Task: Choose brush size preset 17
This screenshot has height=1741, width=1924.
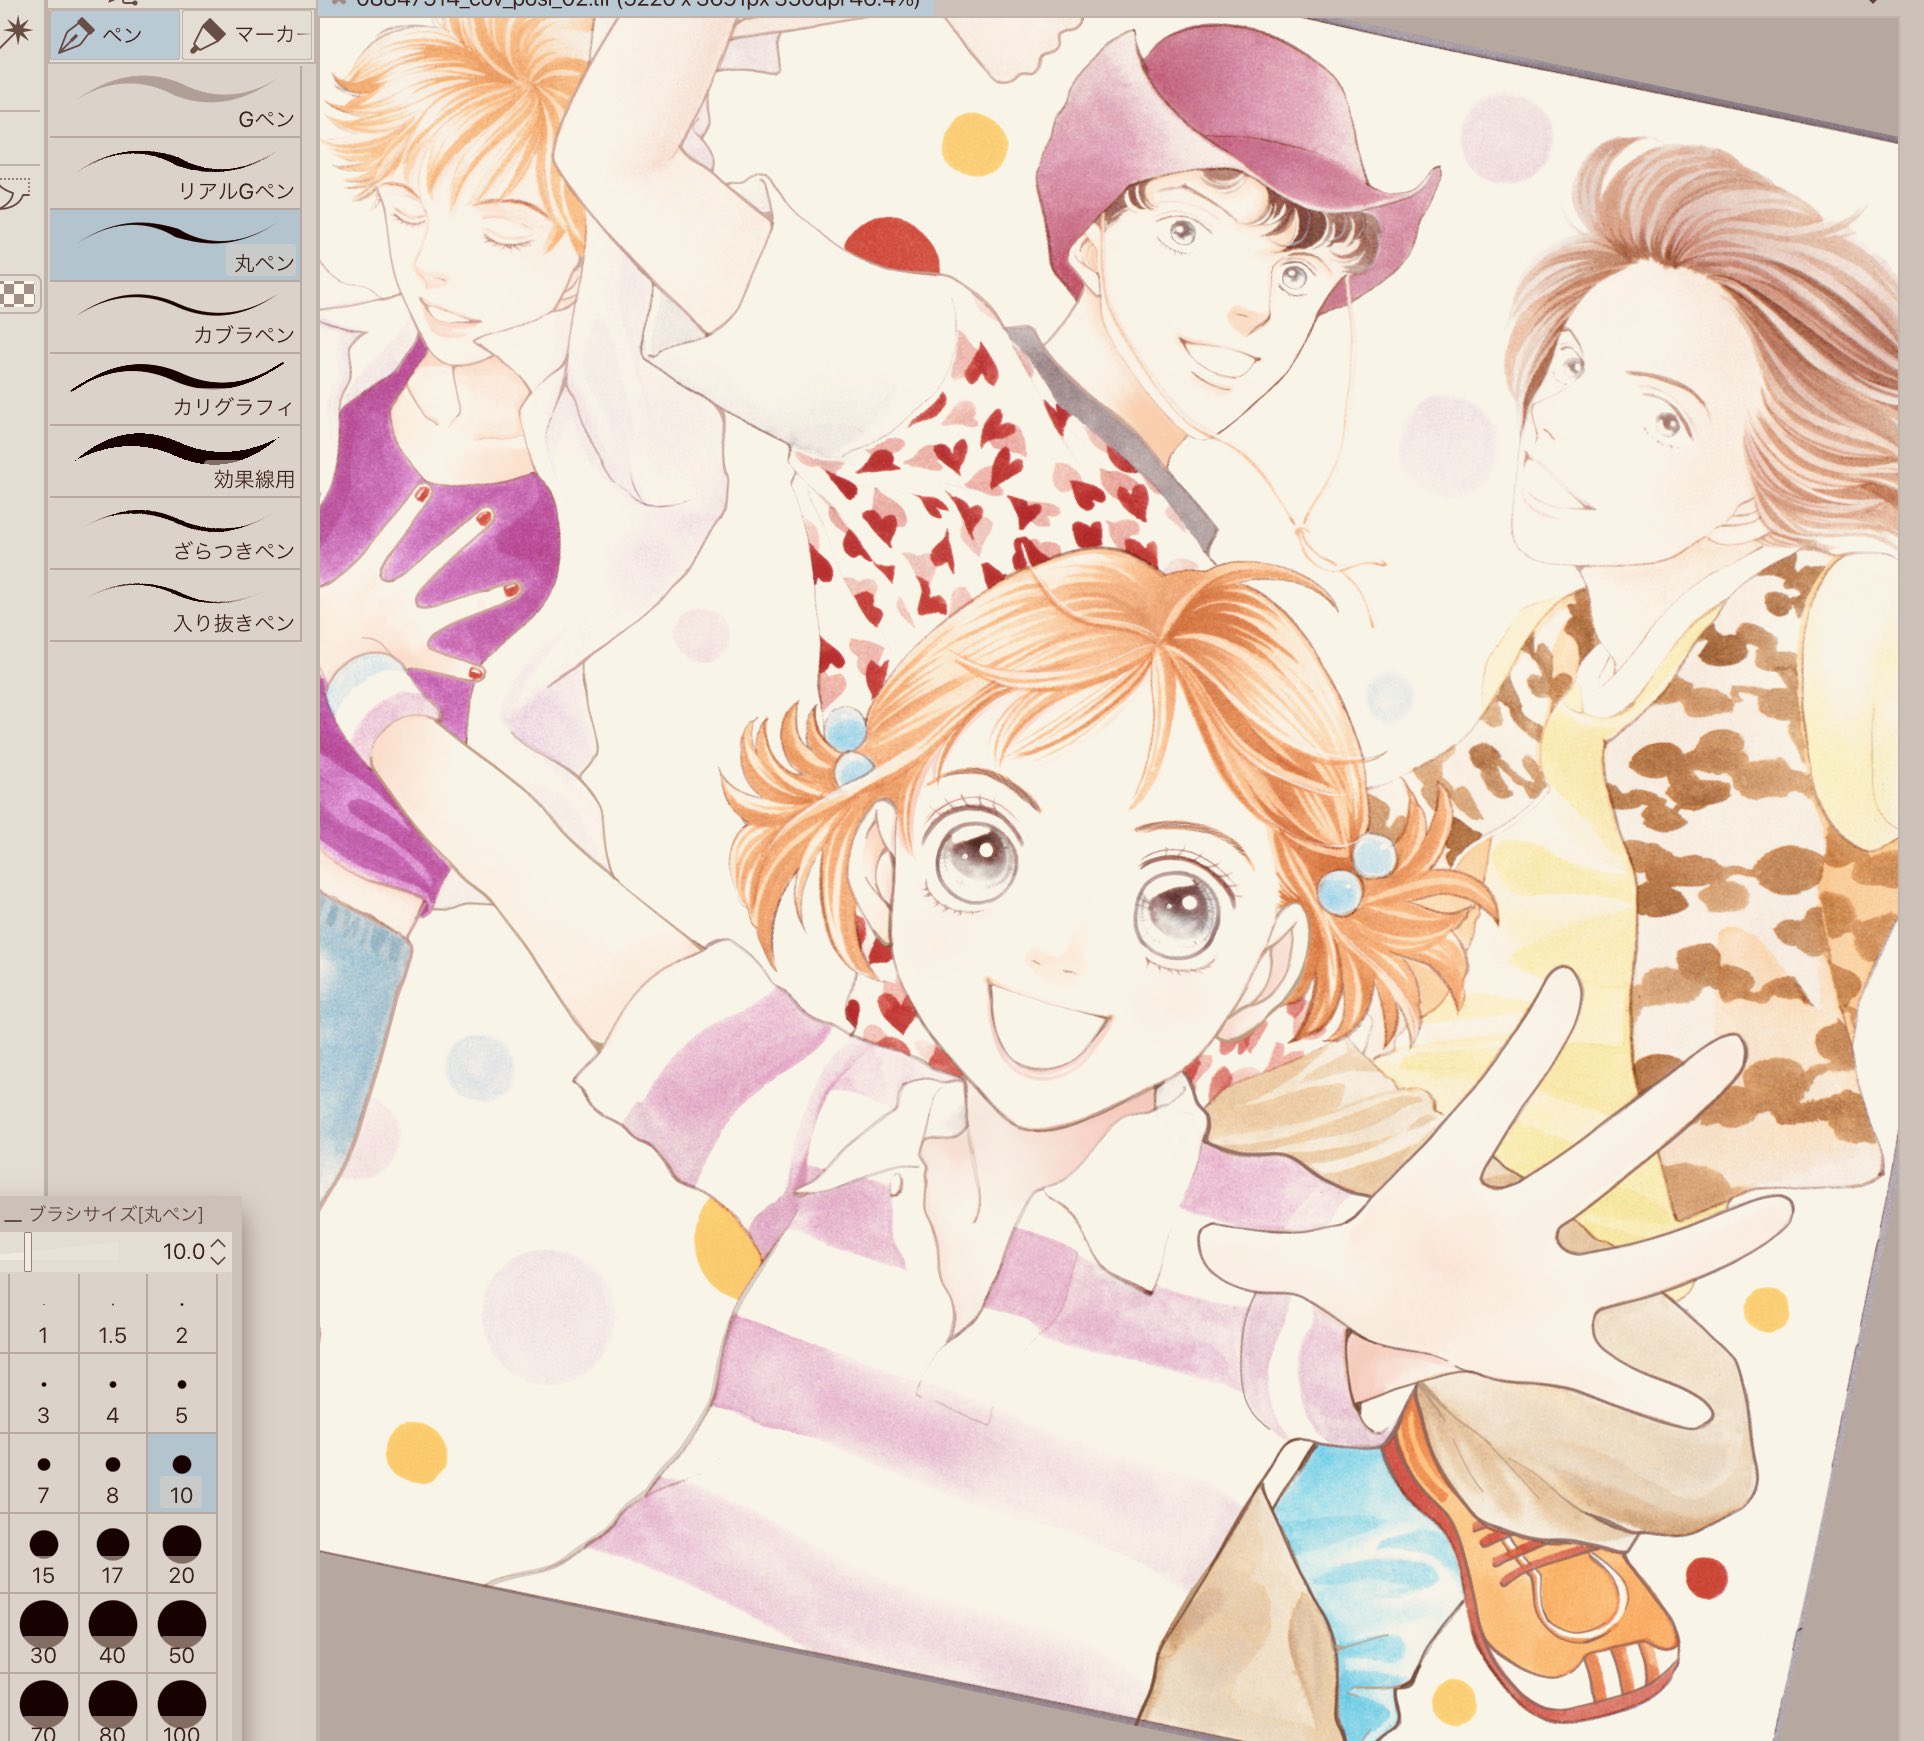Action: pyautogui.click(x=112, y=1554)
